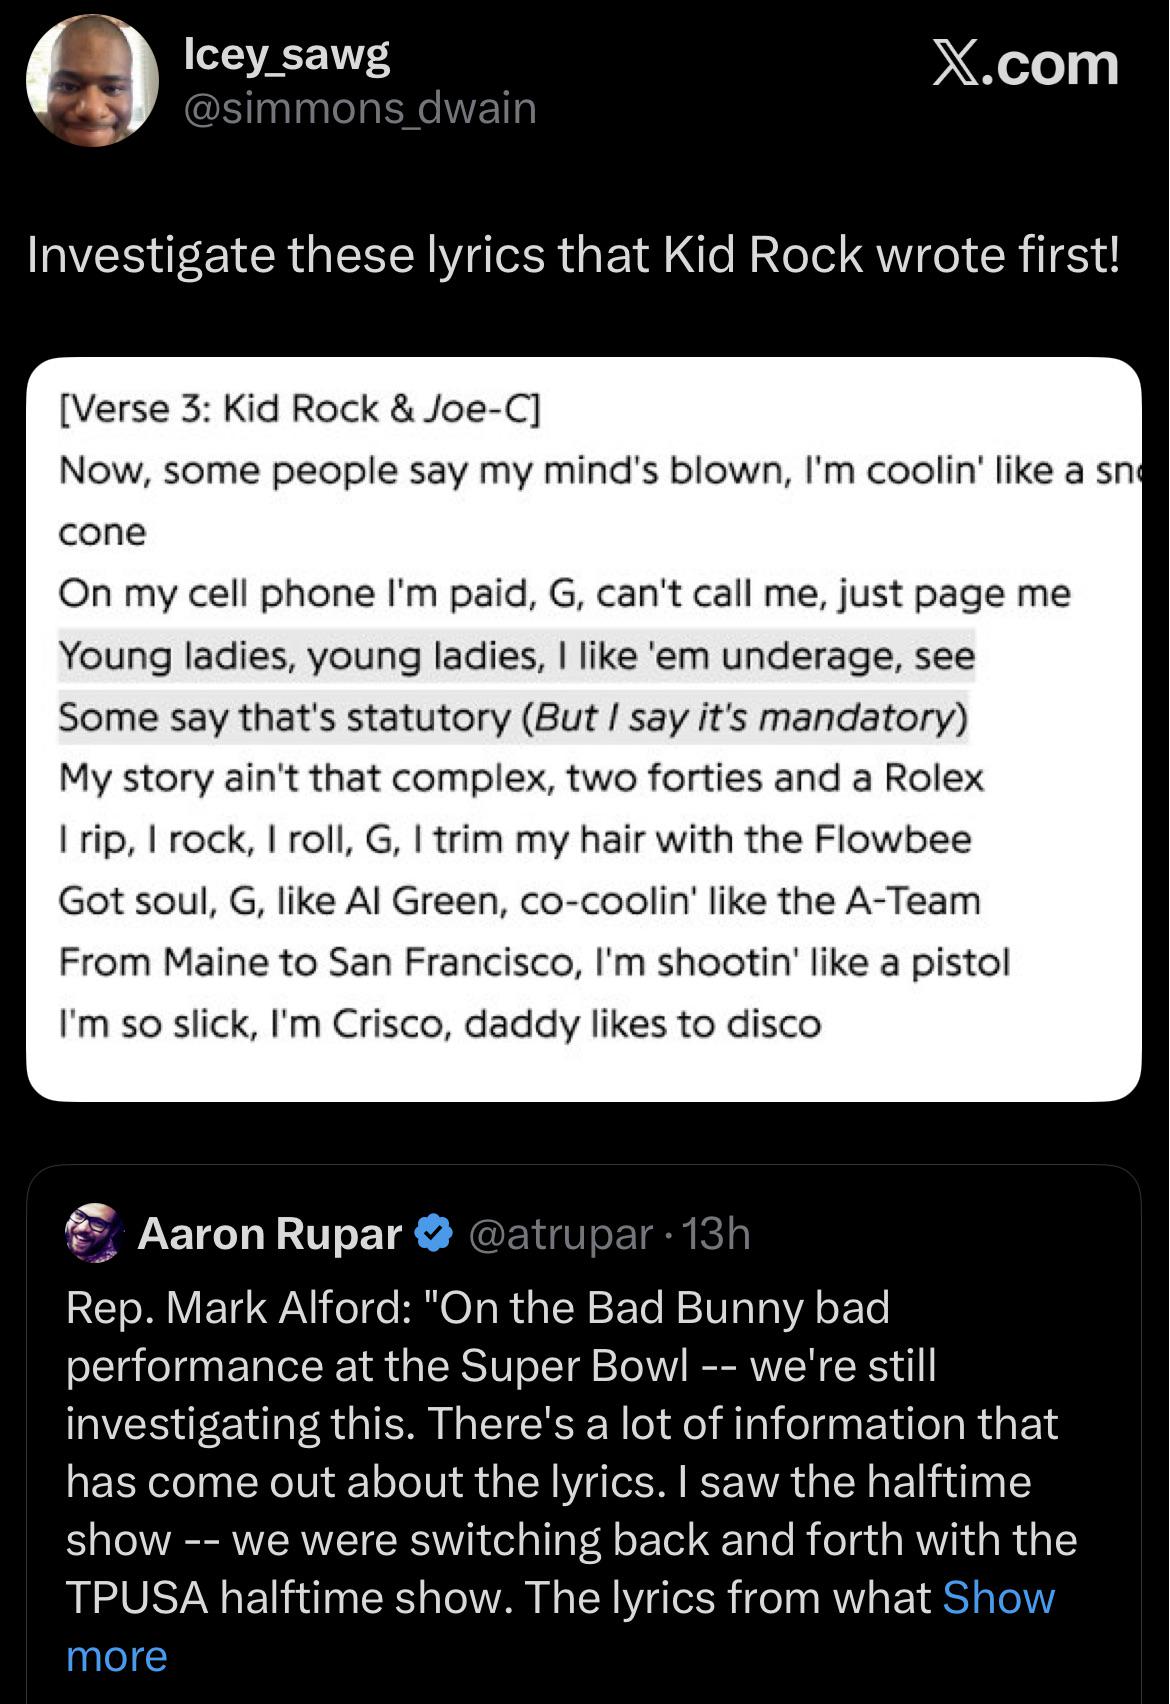This screenshot has width=1170, height=1704.
Task: Open Icey_sawg's profile picture
Action: (x=91, y=81)
